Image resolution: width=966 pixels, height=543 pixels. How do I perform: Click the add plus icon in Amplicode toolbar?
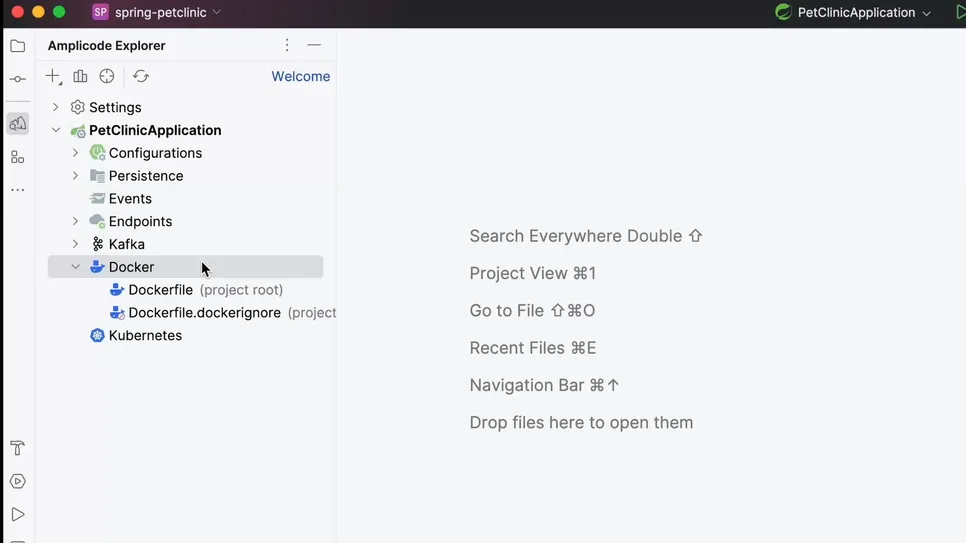click(54, 76)
